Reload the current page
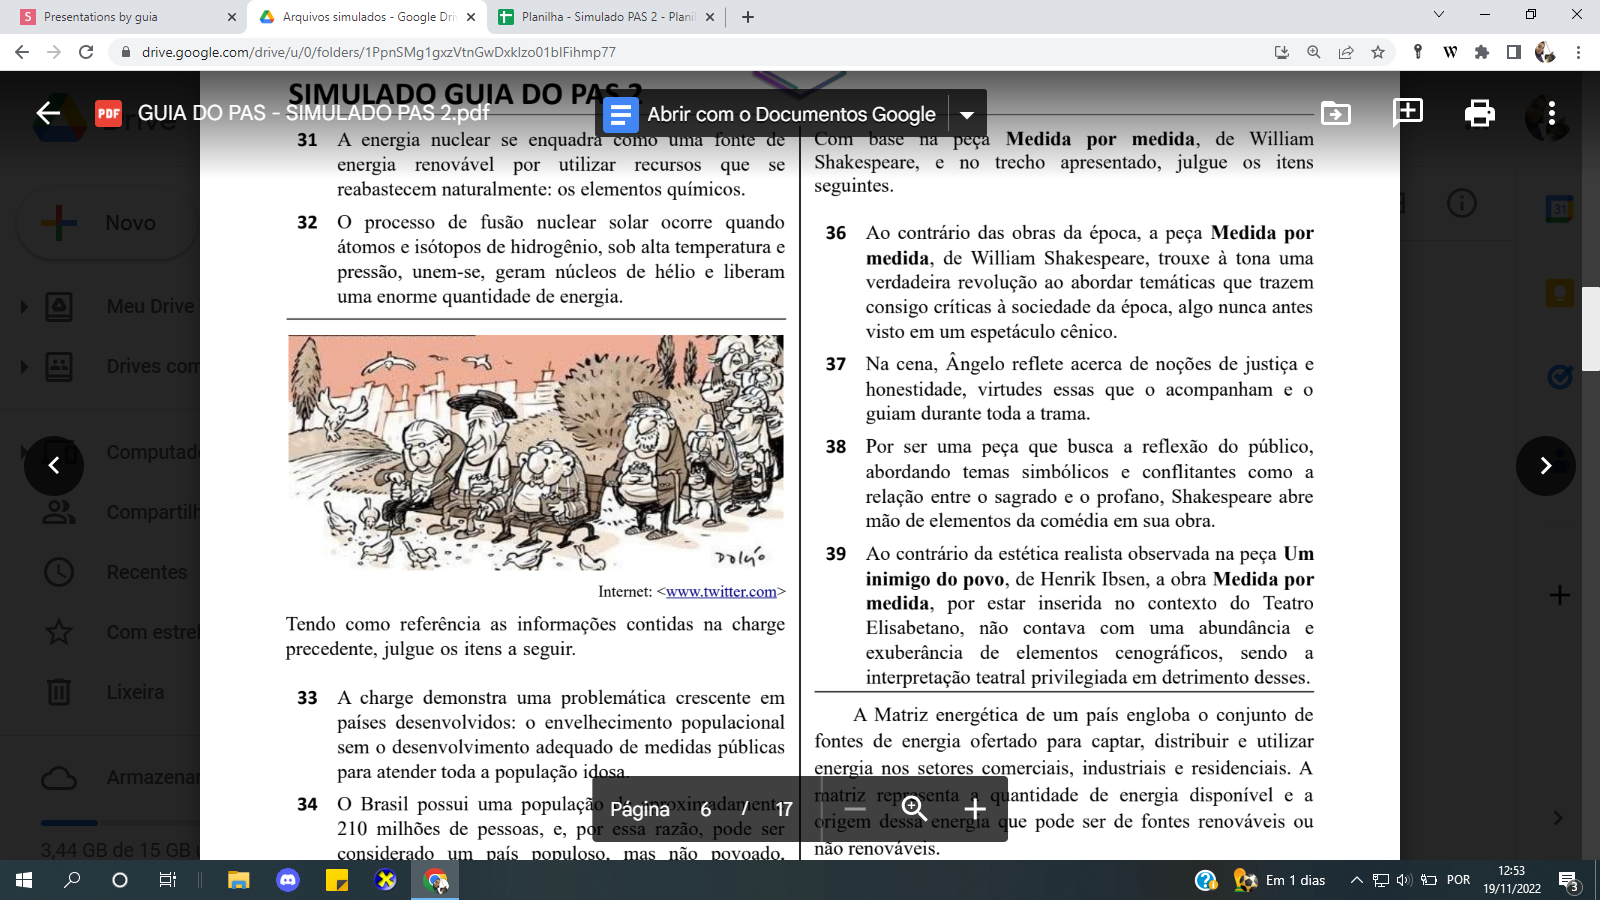The image size is (1600, 900). point(86,52)
